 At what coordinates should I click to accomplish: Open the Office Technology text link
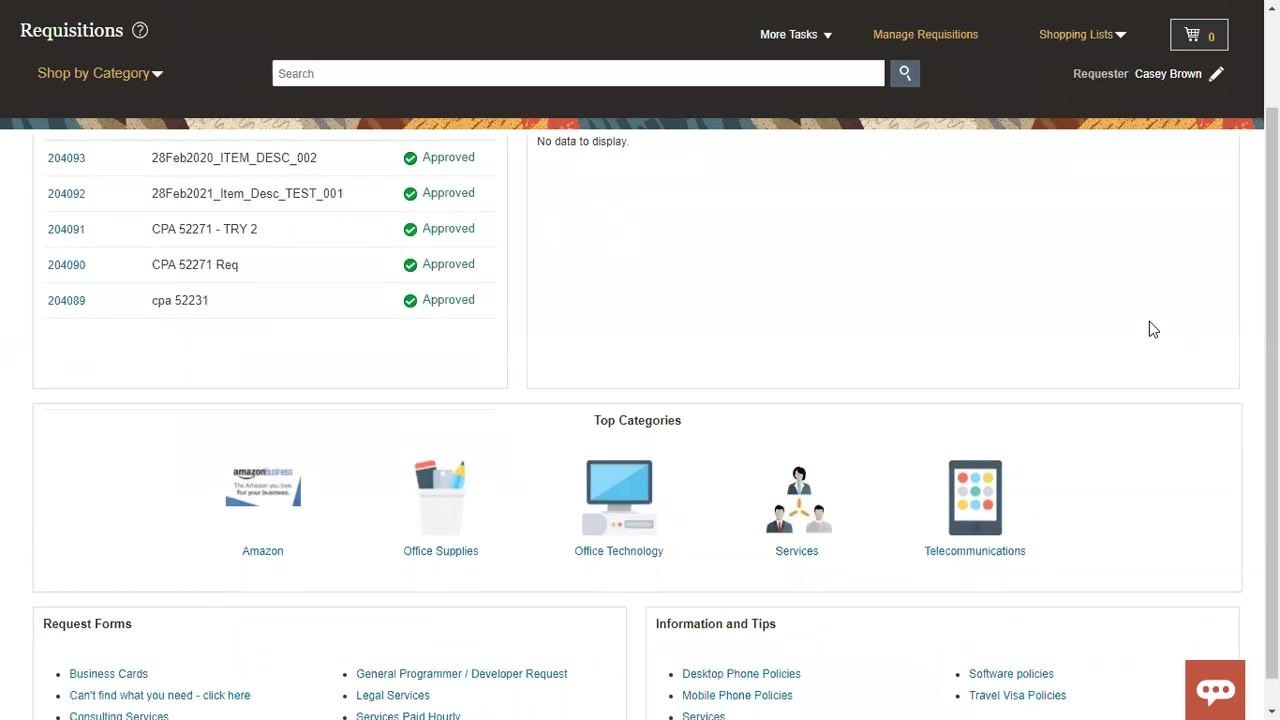tap(619, 551)
